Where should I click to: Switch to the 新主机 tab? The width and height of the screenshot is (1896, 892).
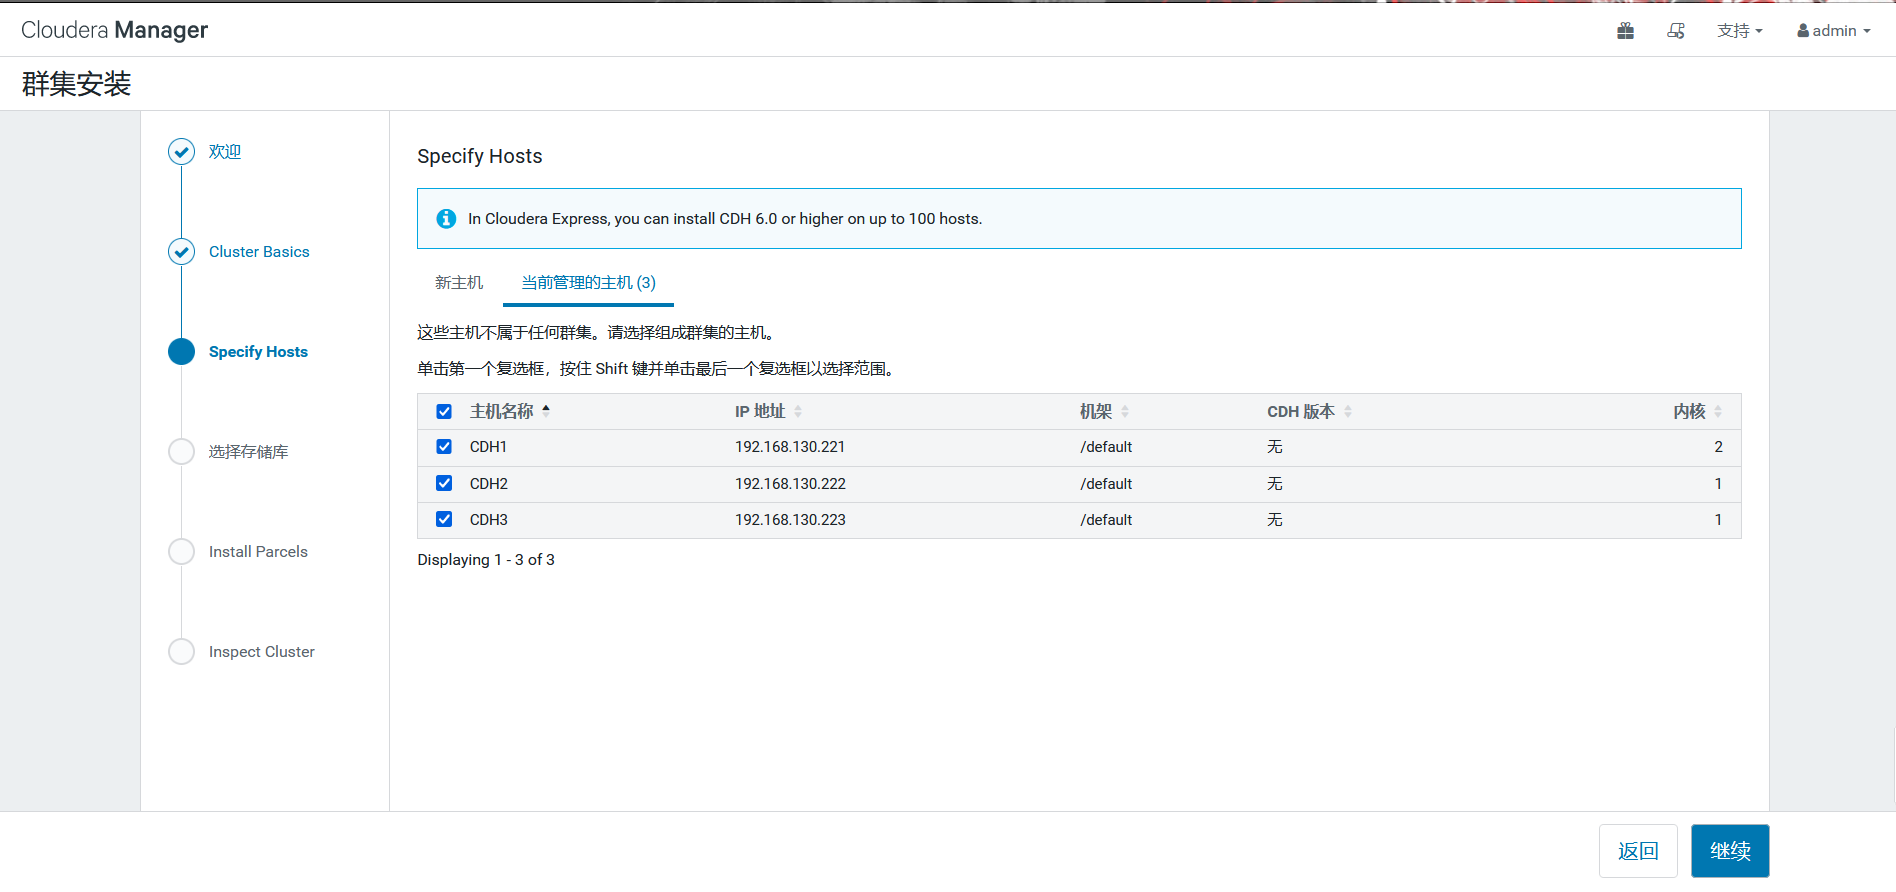coord(459,283)
